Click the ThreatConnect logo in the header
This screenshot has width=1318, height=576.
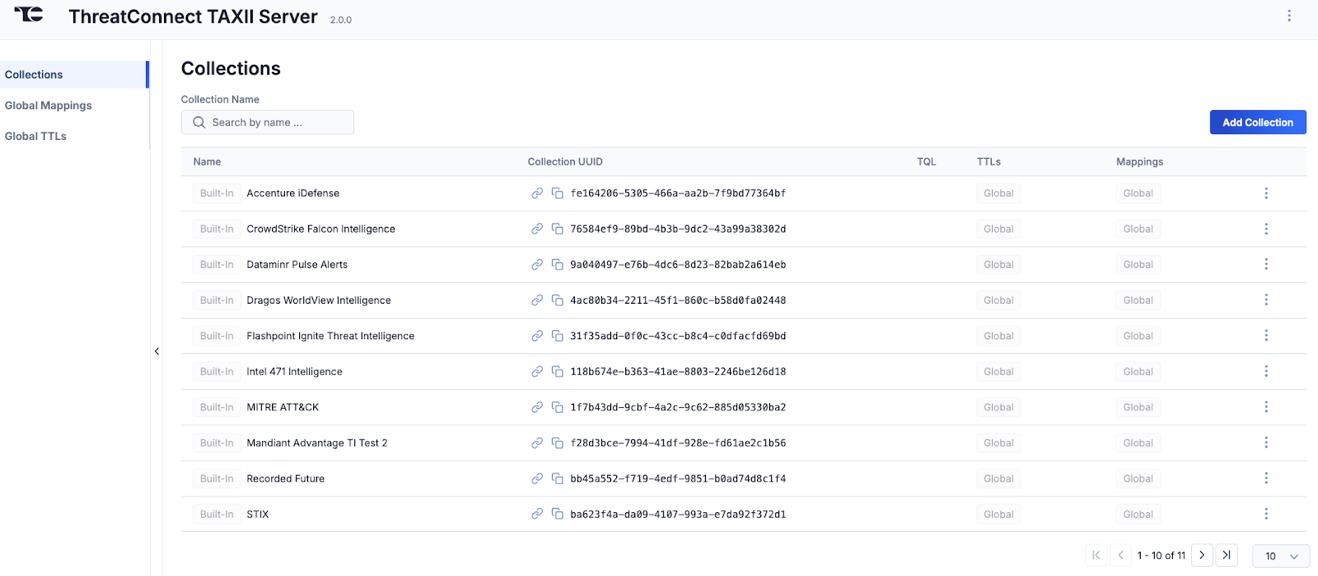coord(29,15)
